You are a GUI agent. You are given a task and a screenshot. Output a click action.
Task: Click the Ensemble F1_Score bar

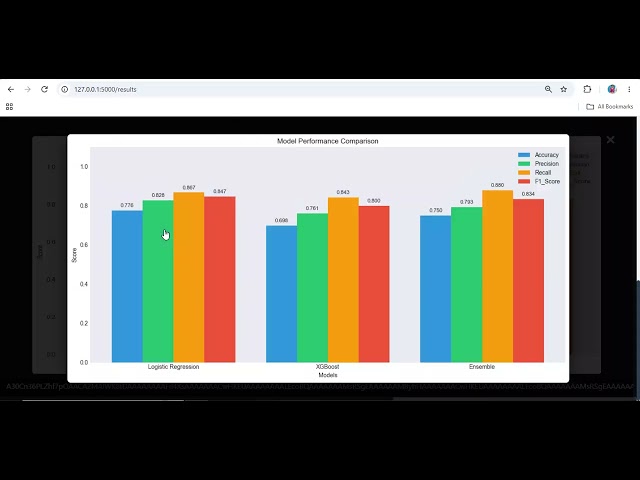click(529, 281)
